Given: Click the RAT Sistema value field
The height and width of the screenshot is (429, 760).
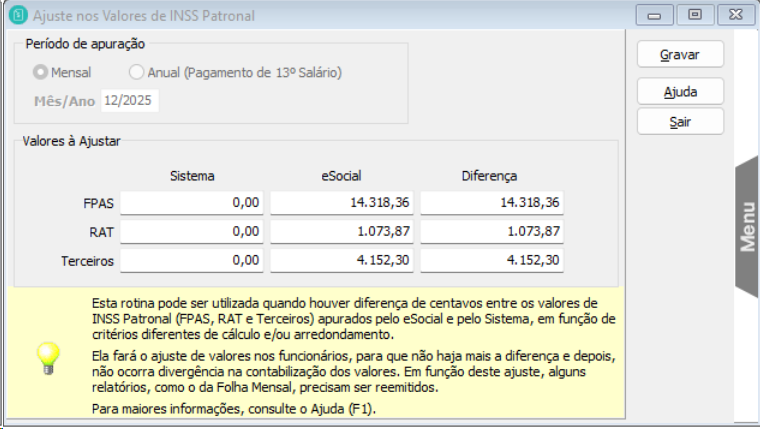Looking at the screenshot, I should pyautogui.click(x=192, y=232).
